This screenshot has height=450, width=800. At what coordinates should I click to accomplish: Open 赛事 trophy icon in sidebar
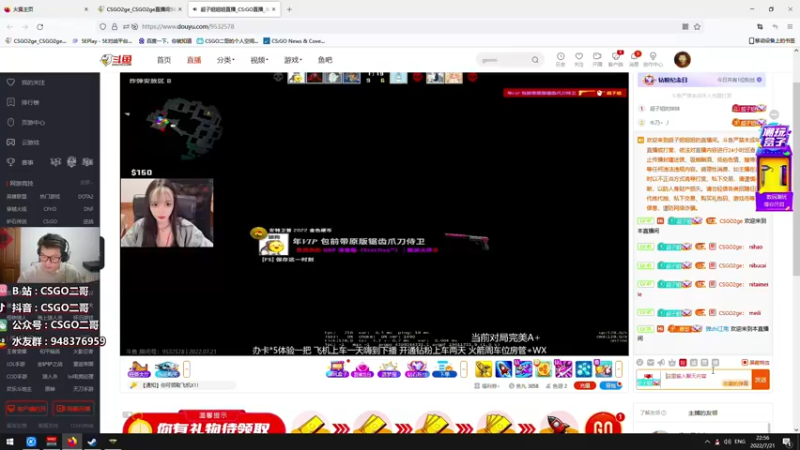(x=11, y=162)
